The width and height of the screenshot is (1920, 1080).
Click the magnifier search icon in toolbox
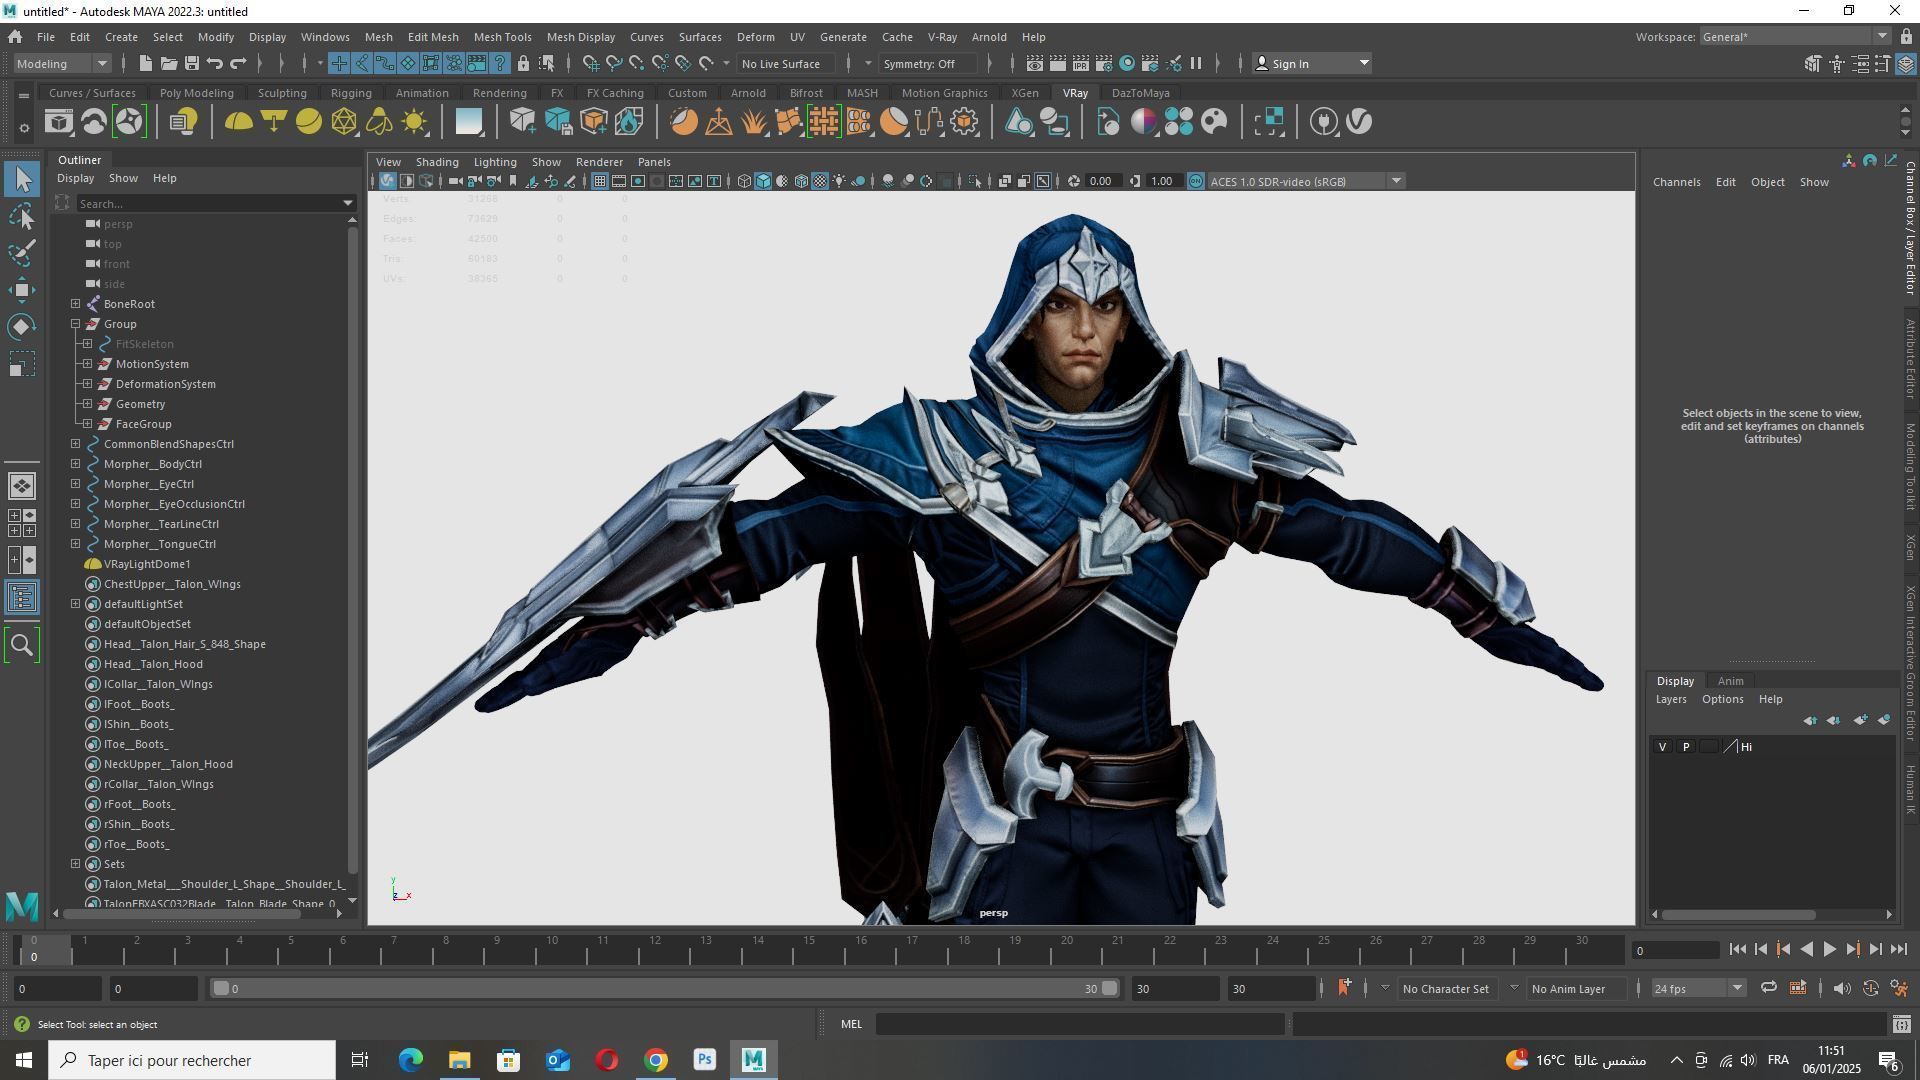tap(22, 645)
